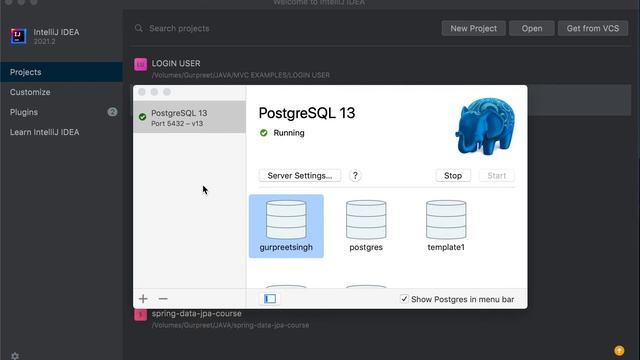Viewport: 640px width, 360px height.
Task: Click the green Running status indicator
Action: [x=264, y=133]
